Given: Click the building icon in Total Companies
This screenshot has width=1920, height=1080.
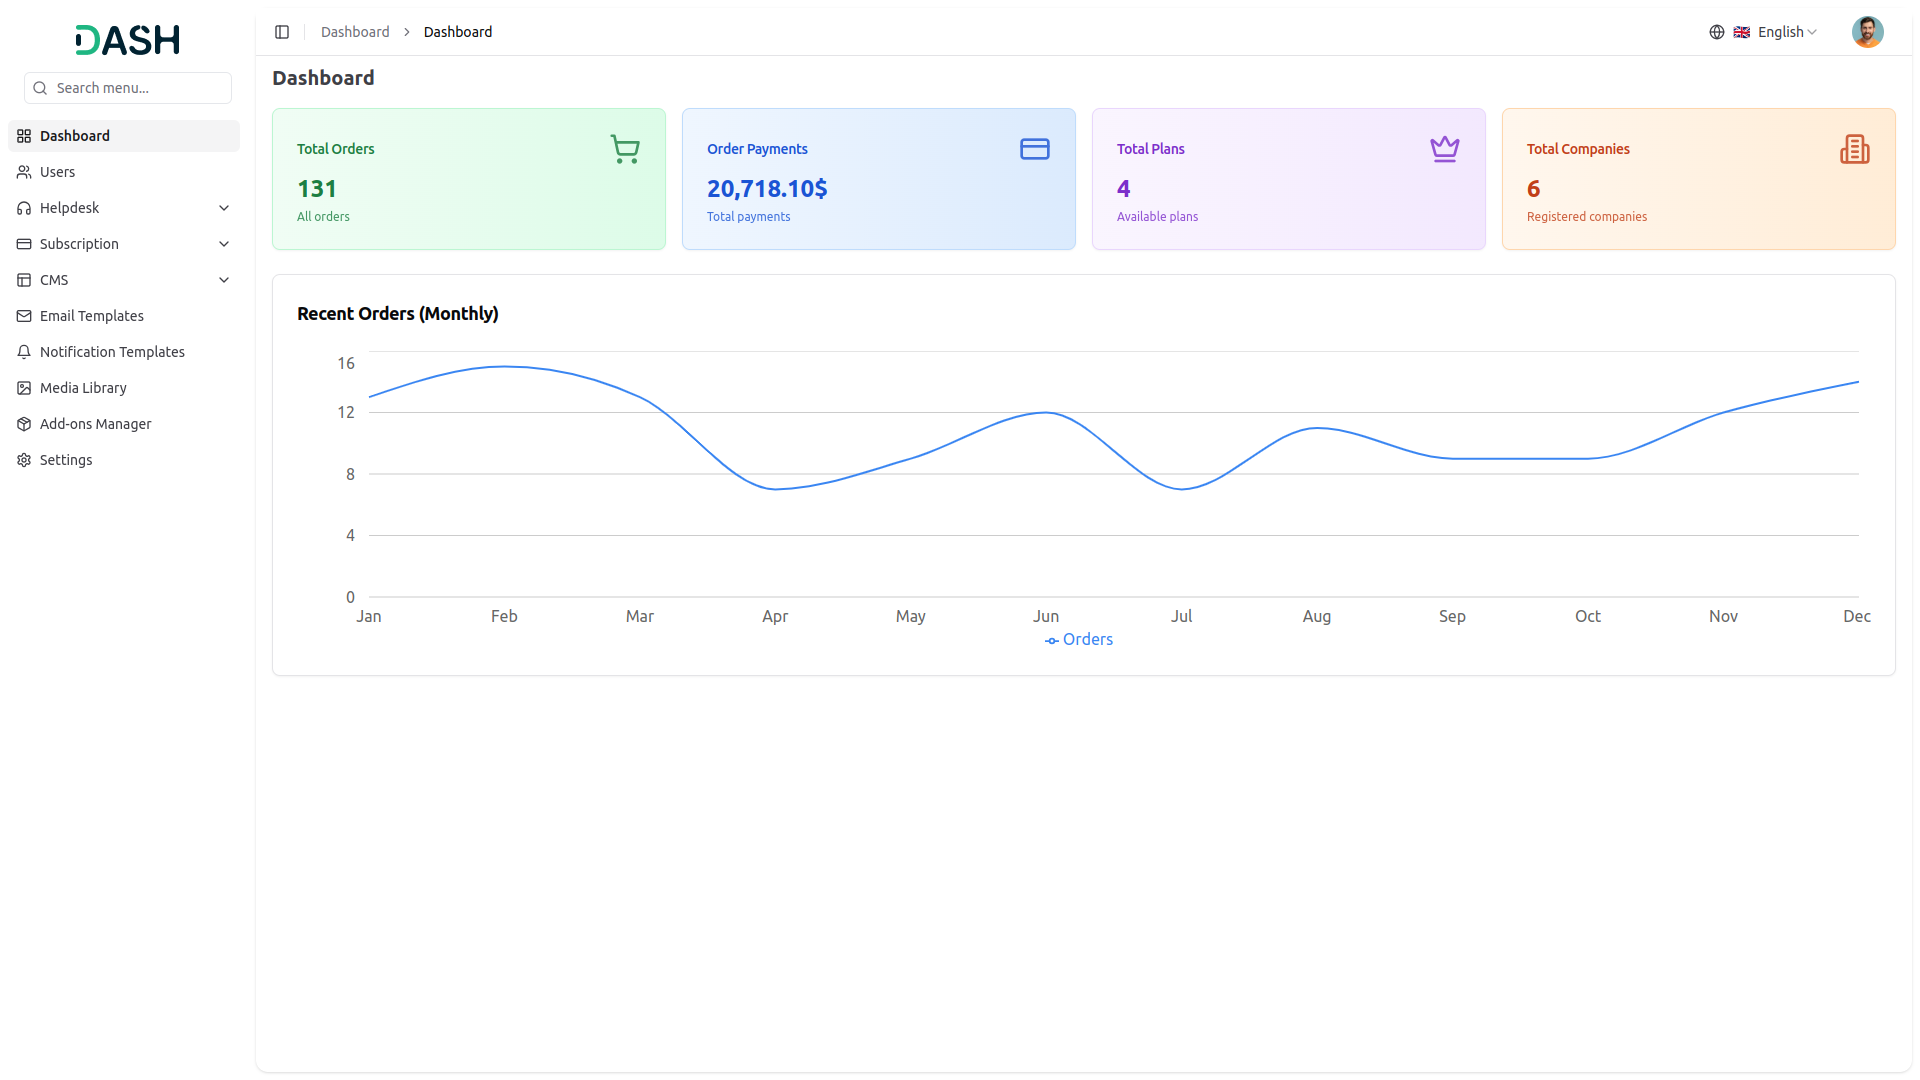Looking at the screenshot, I should pos(1854,149).
